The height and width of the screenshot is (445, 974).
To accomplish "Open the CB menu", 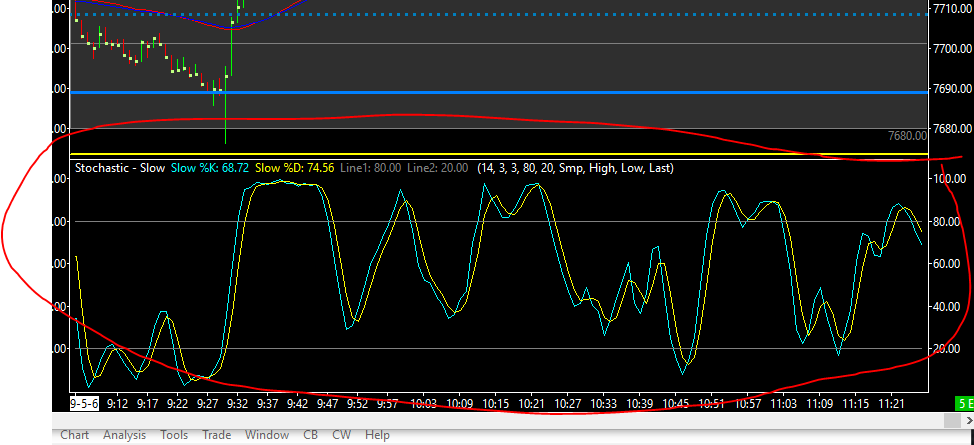I will [311, 435].
